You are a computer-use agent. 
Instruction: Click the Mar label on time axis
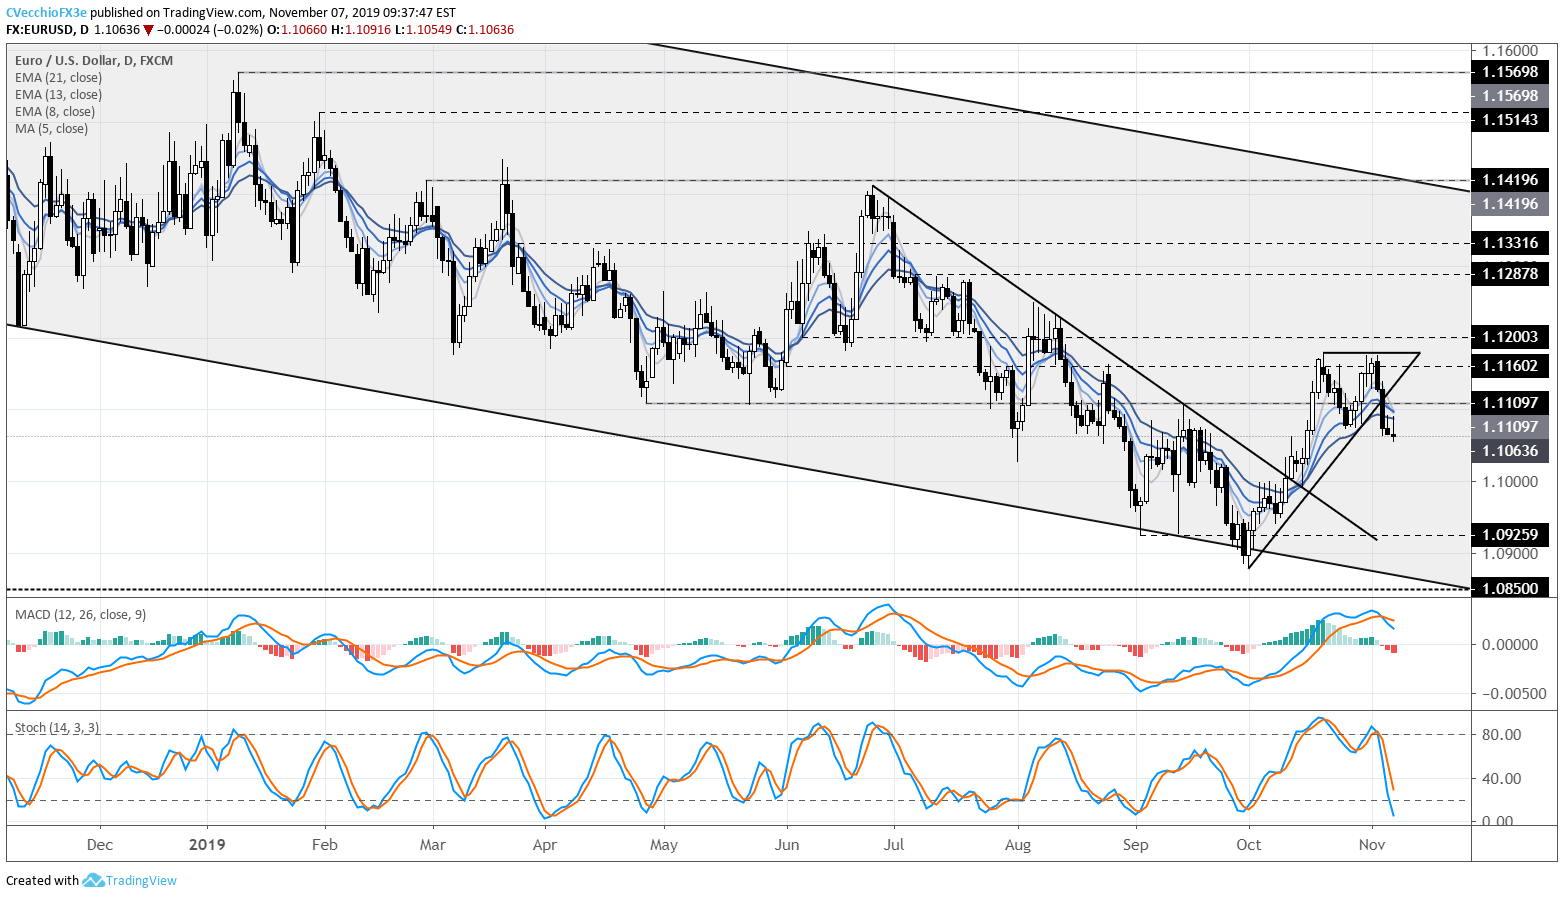(432, 844)
